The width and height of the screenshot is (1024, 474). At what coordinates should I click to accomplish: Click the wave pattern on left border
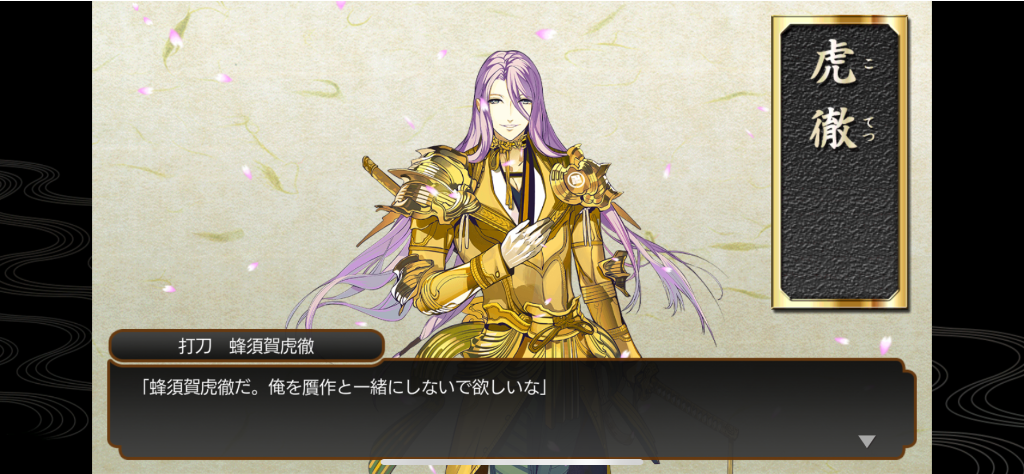point(45,294)
